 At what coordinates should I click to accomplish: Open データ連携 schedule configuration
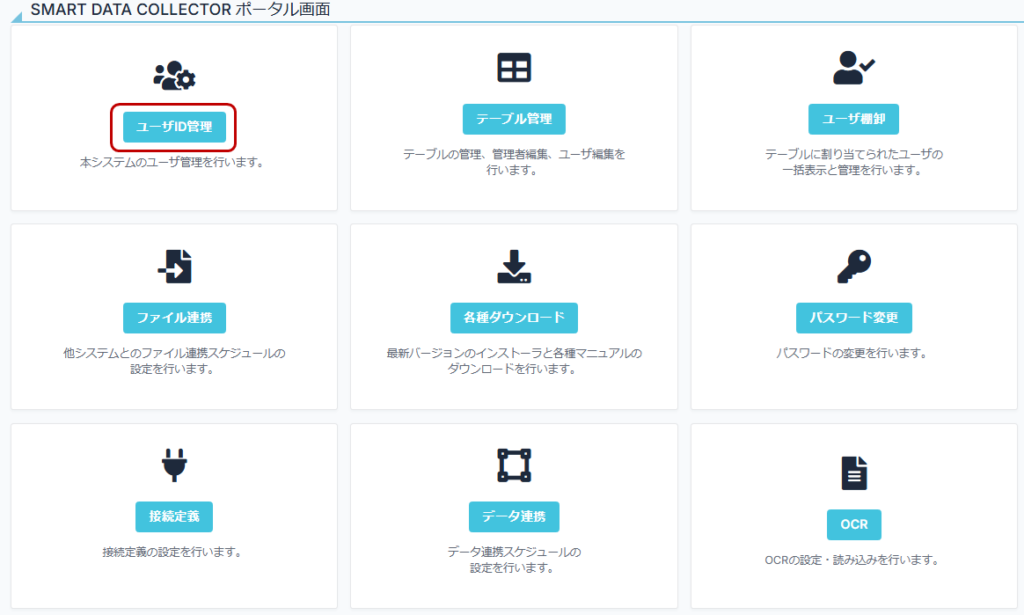pyautogui.click(x=512, y=517)
